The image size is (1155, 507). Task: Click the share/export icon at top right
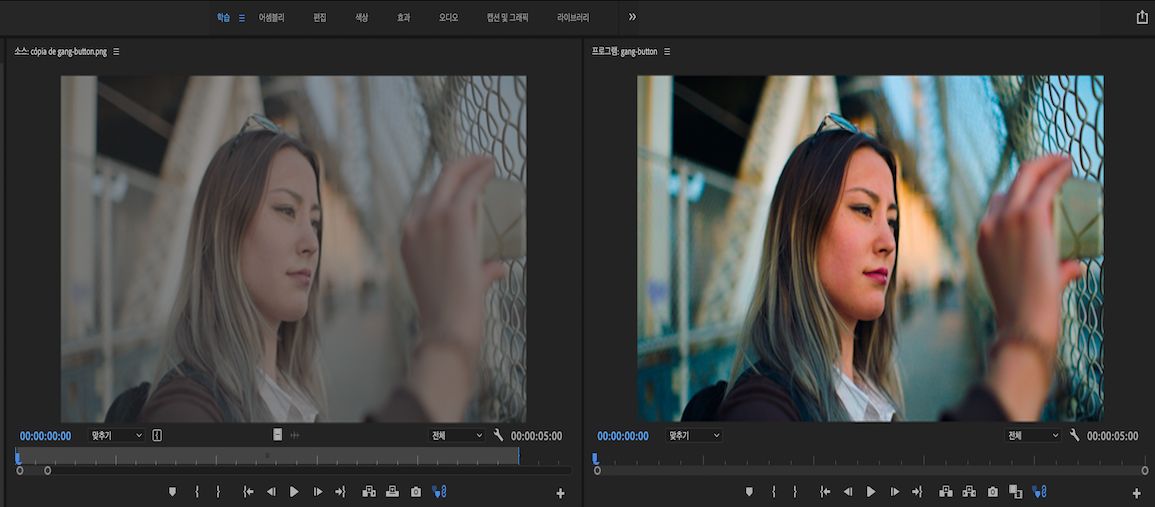click(x=1142, y=17)
